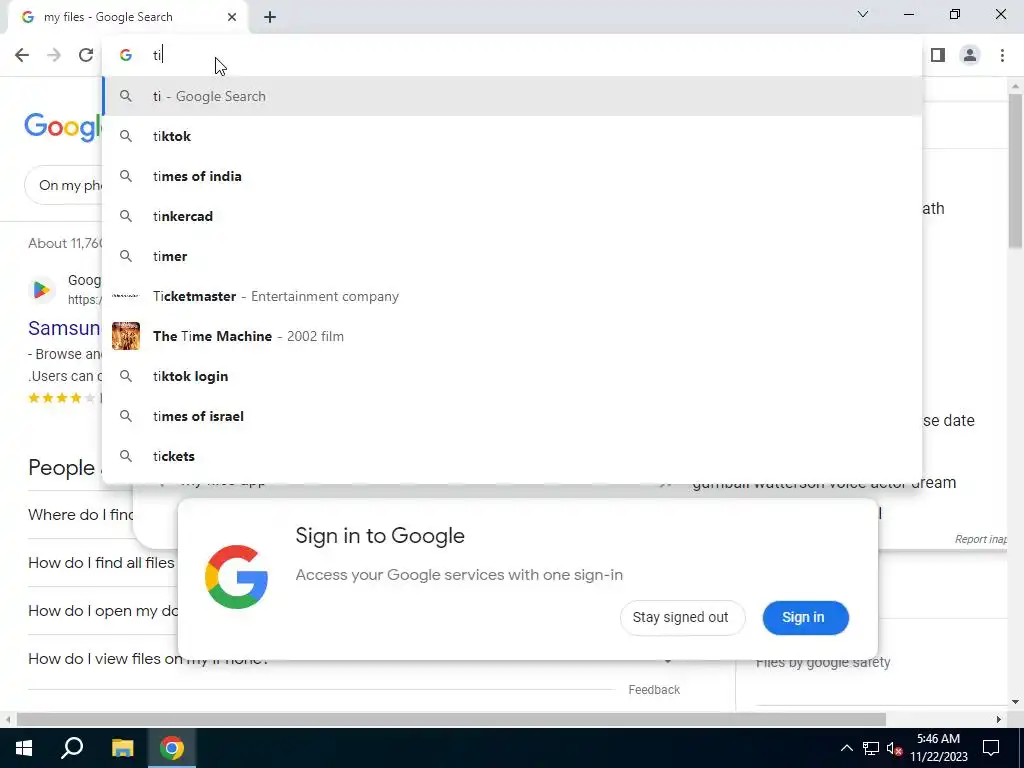Open a new tab with plus icon
The height and width of the screenshot is (768, 1024).
click(270, 17)
